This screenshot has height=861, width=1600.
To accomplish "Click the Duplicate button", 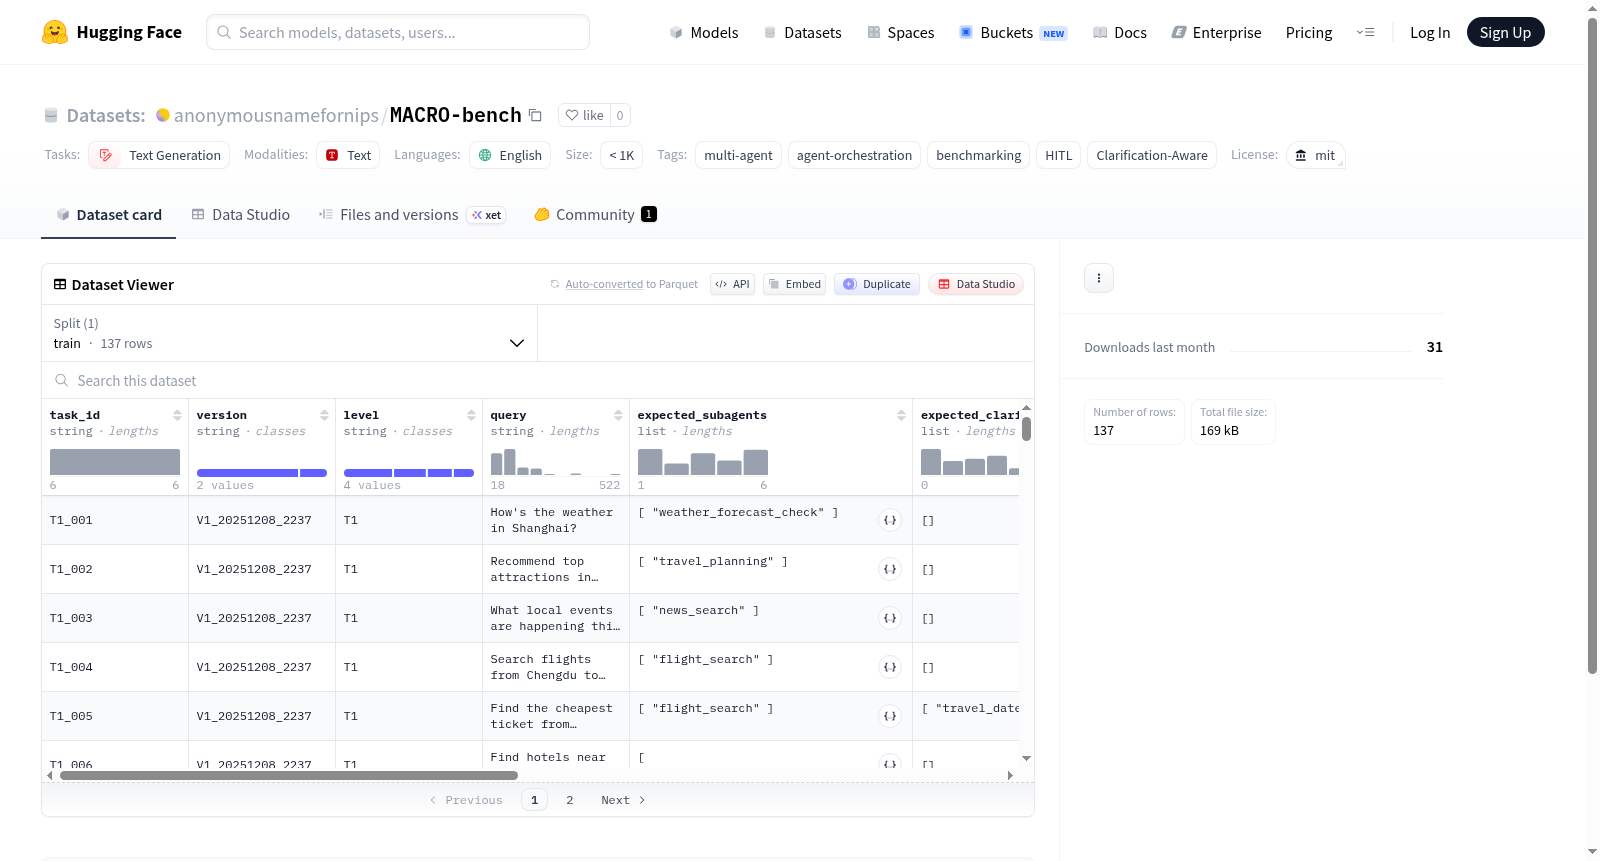I will 876,284.
